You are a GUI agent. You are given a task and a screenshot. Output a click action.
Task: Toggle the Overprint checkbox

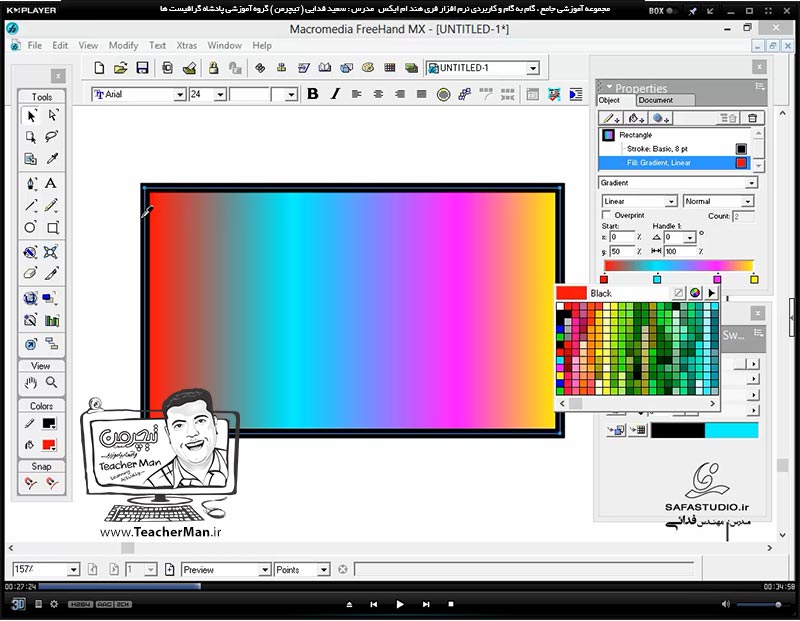(606, 215)
